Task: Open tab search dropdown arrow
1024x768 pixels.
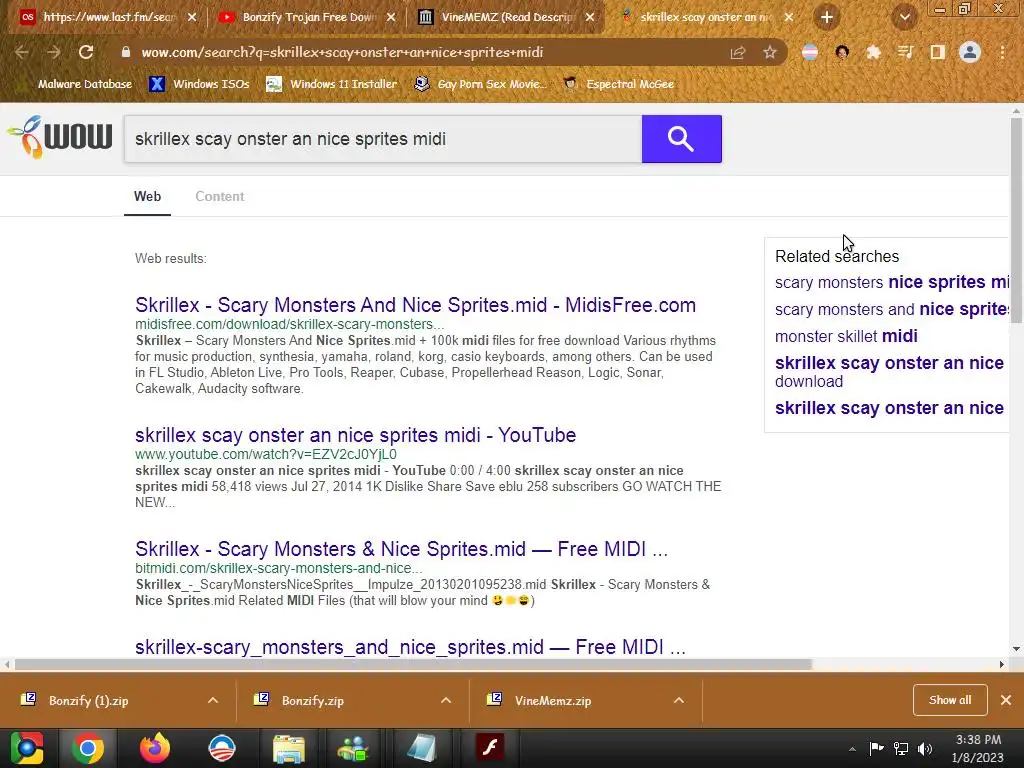Action: point(905,17)
